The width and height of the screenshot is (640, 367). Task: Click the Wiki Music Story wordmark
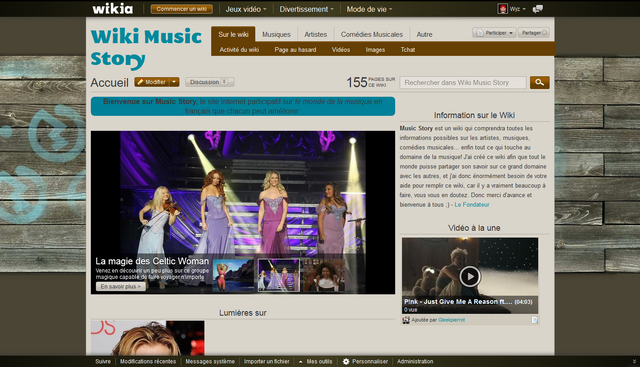(x=146, y=48)
